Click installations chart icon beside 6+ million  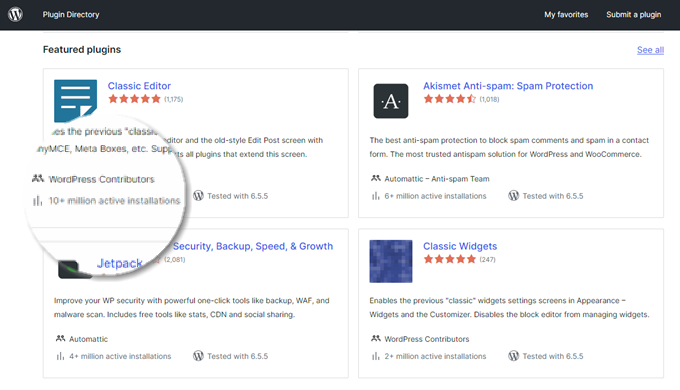tap(375, 196)
